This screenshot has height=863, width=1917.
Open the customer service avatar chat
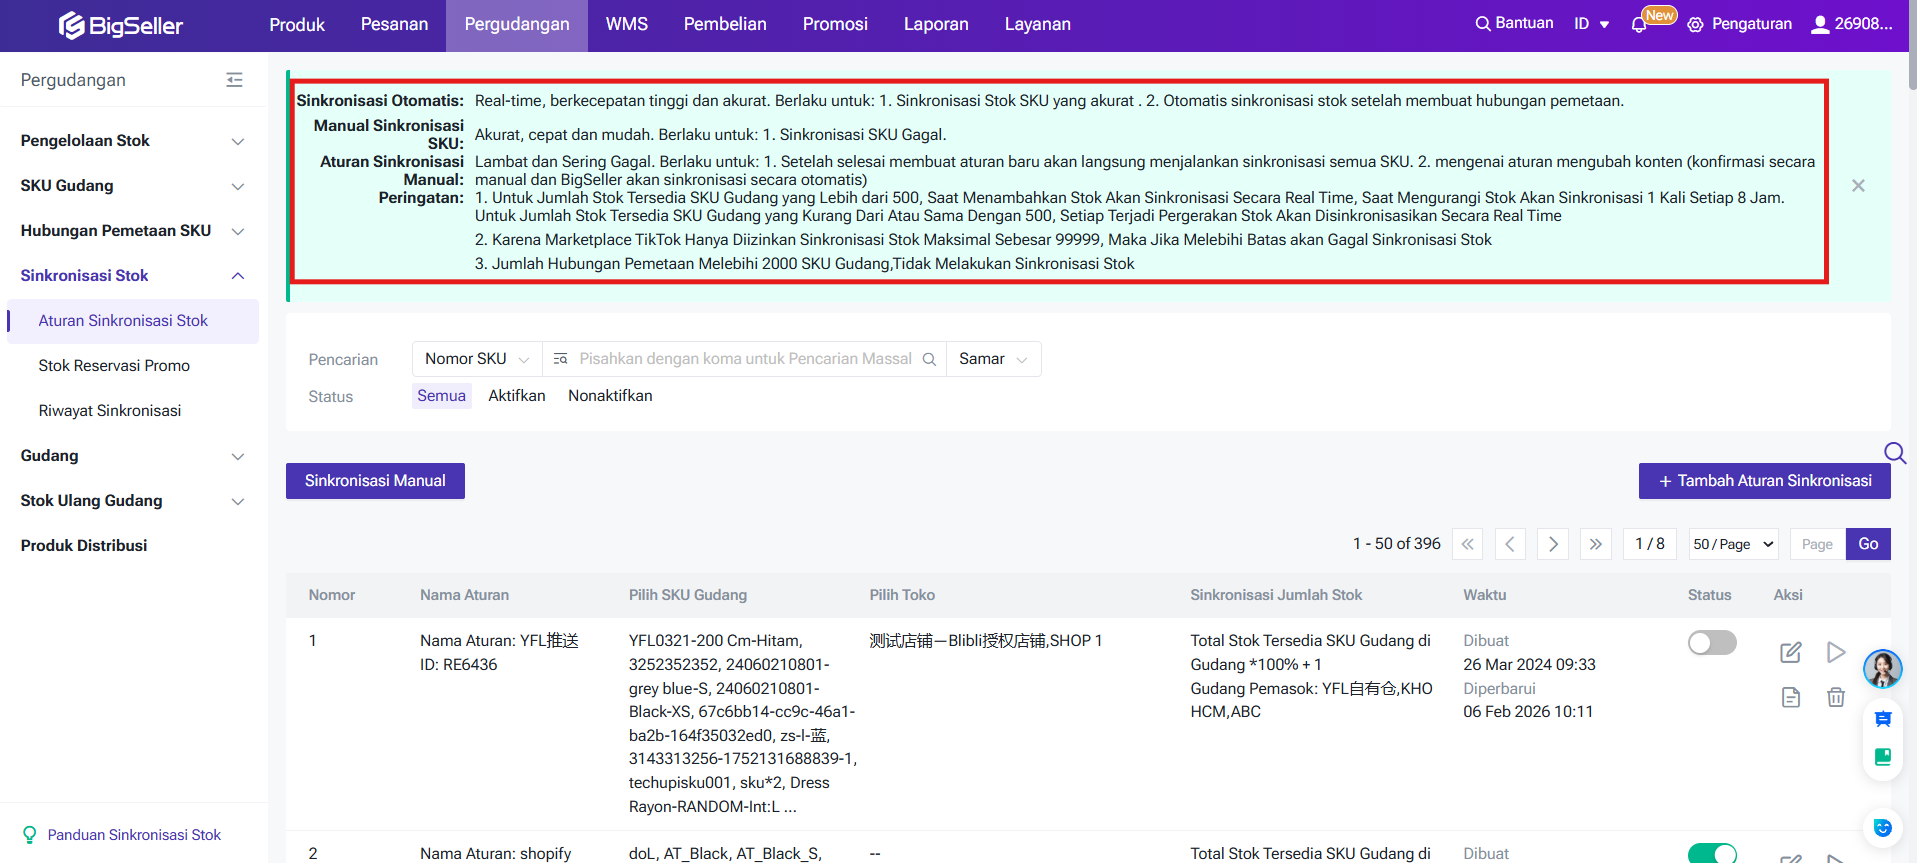[x=1882, y=669]
